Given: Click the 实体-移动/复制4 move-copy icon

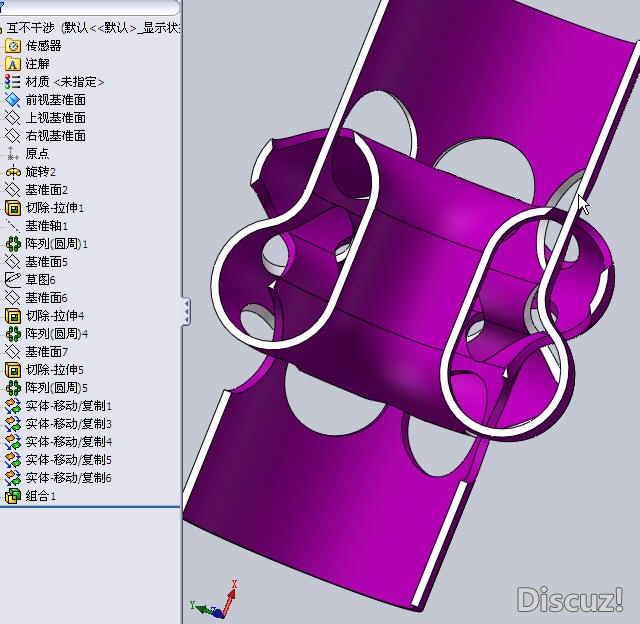Looking at the screenshot, I should tap(13, 442).
